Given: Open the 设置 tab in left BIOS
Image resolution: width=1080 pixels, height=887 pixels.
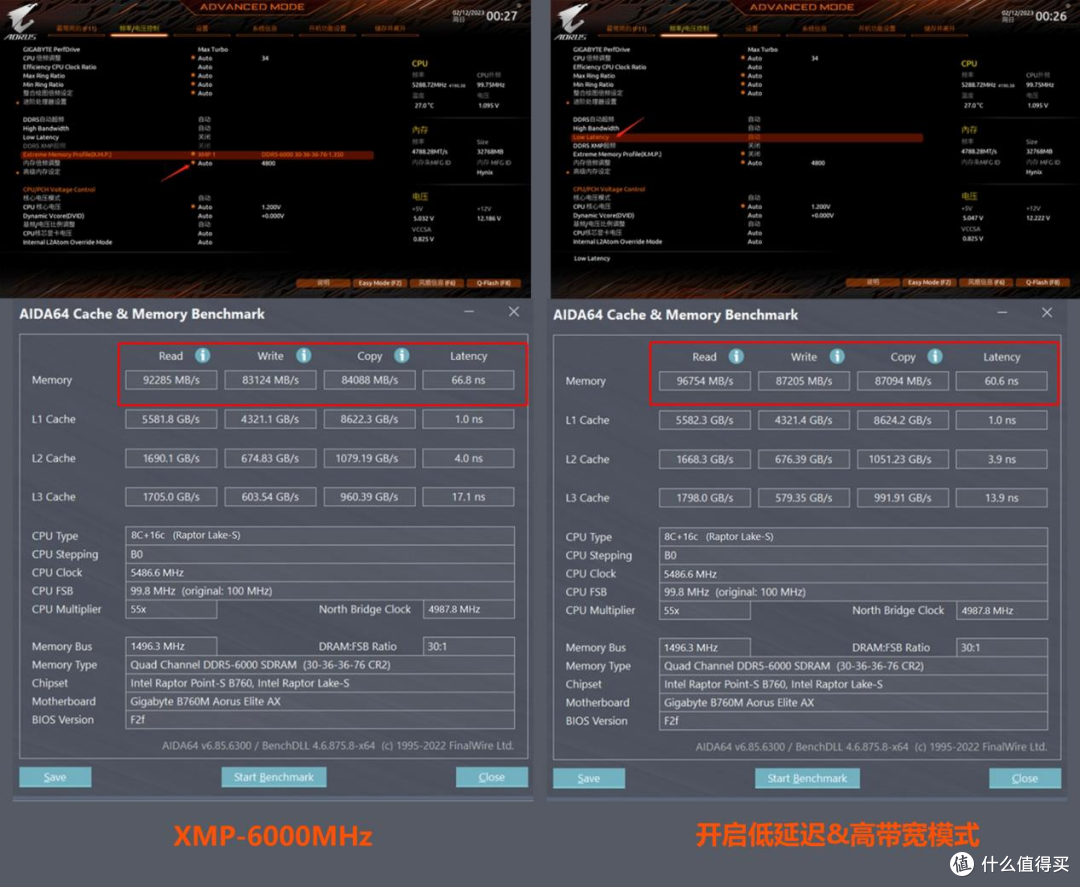Looking at the screenshot, I should pos(202,28).
